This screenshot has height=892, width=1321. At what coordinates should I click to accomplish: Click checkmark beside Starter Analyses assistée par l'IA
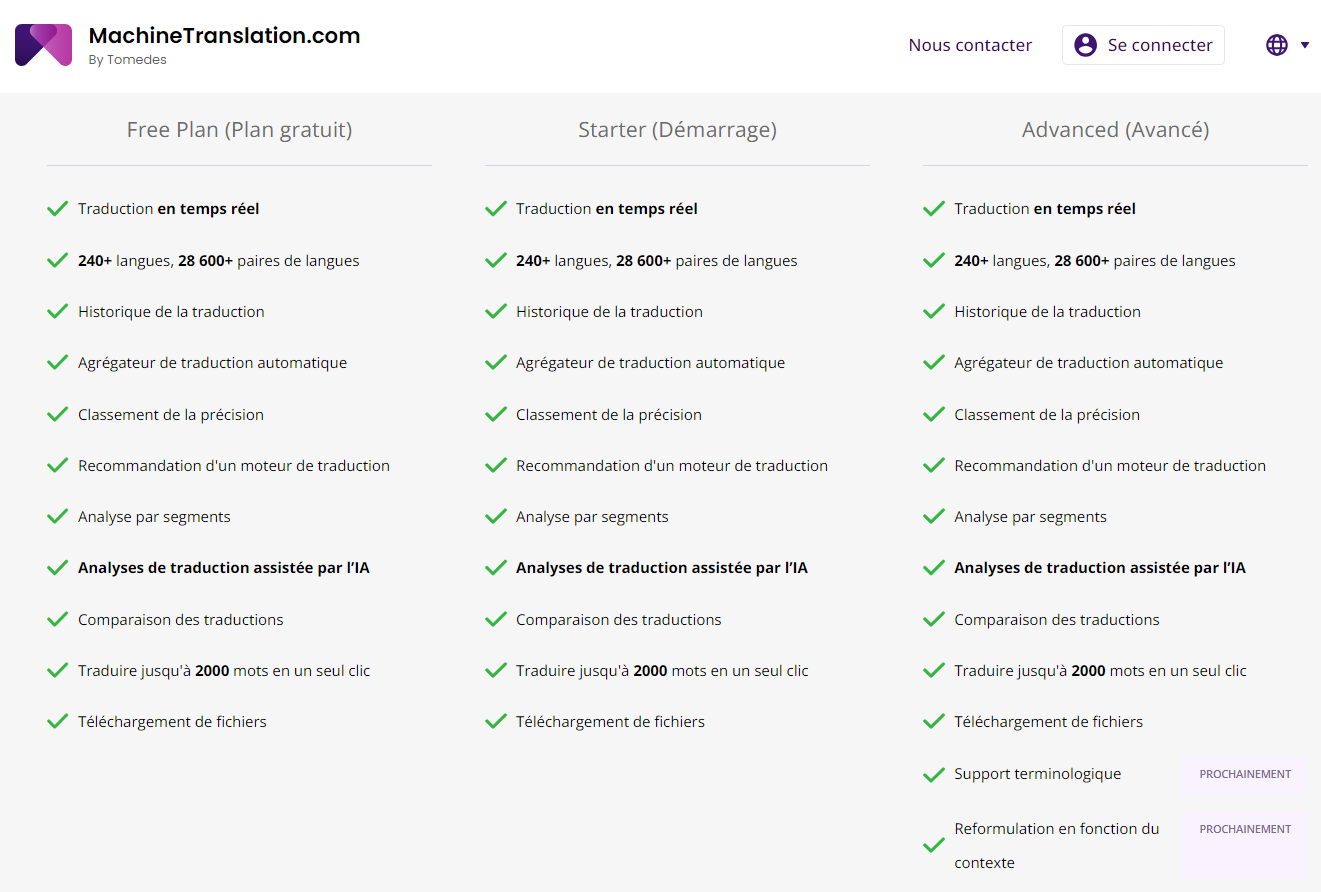click(496, 568)
